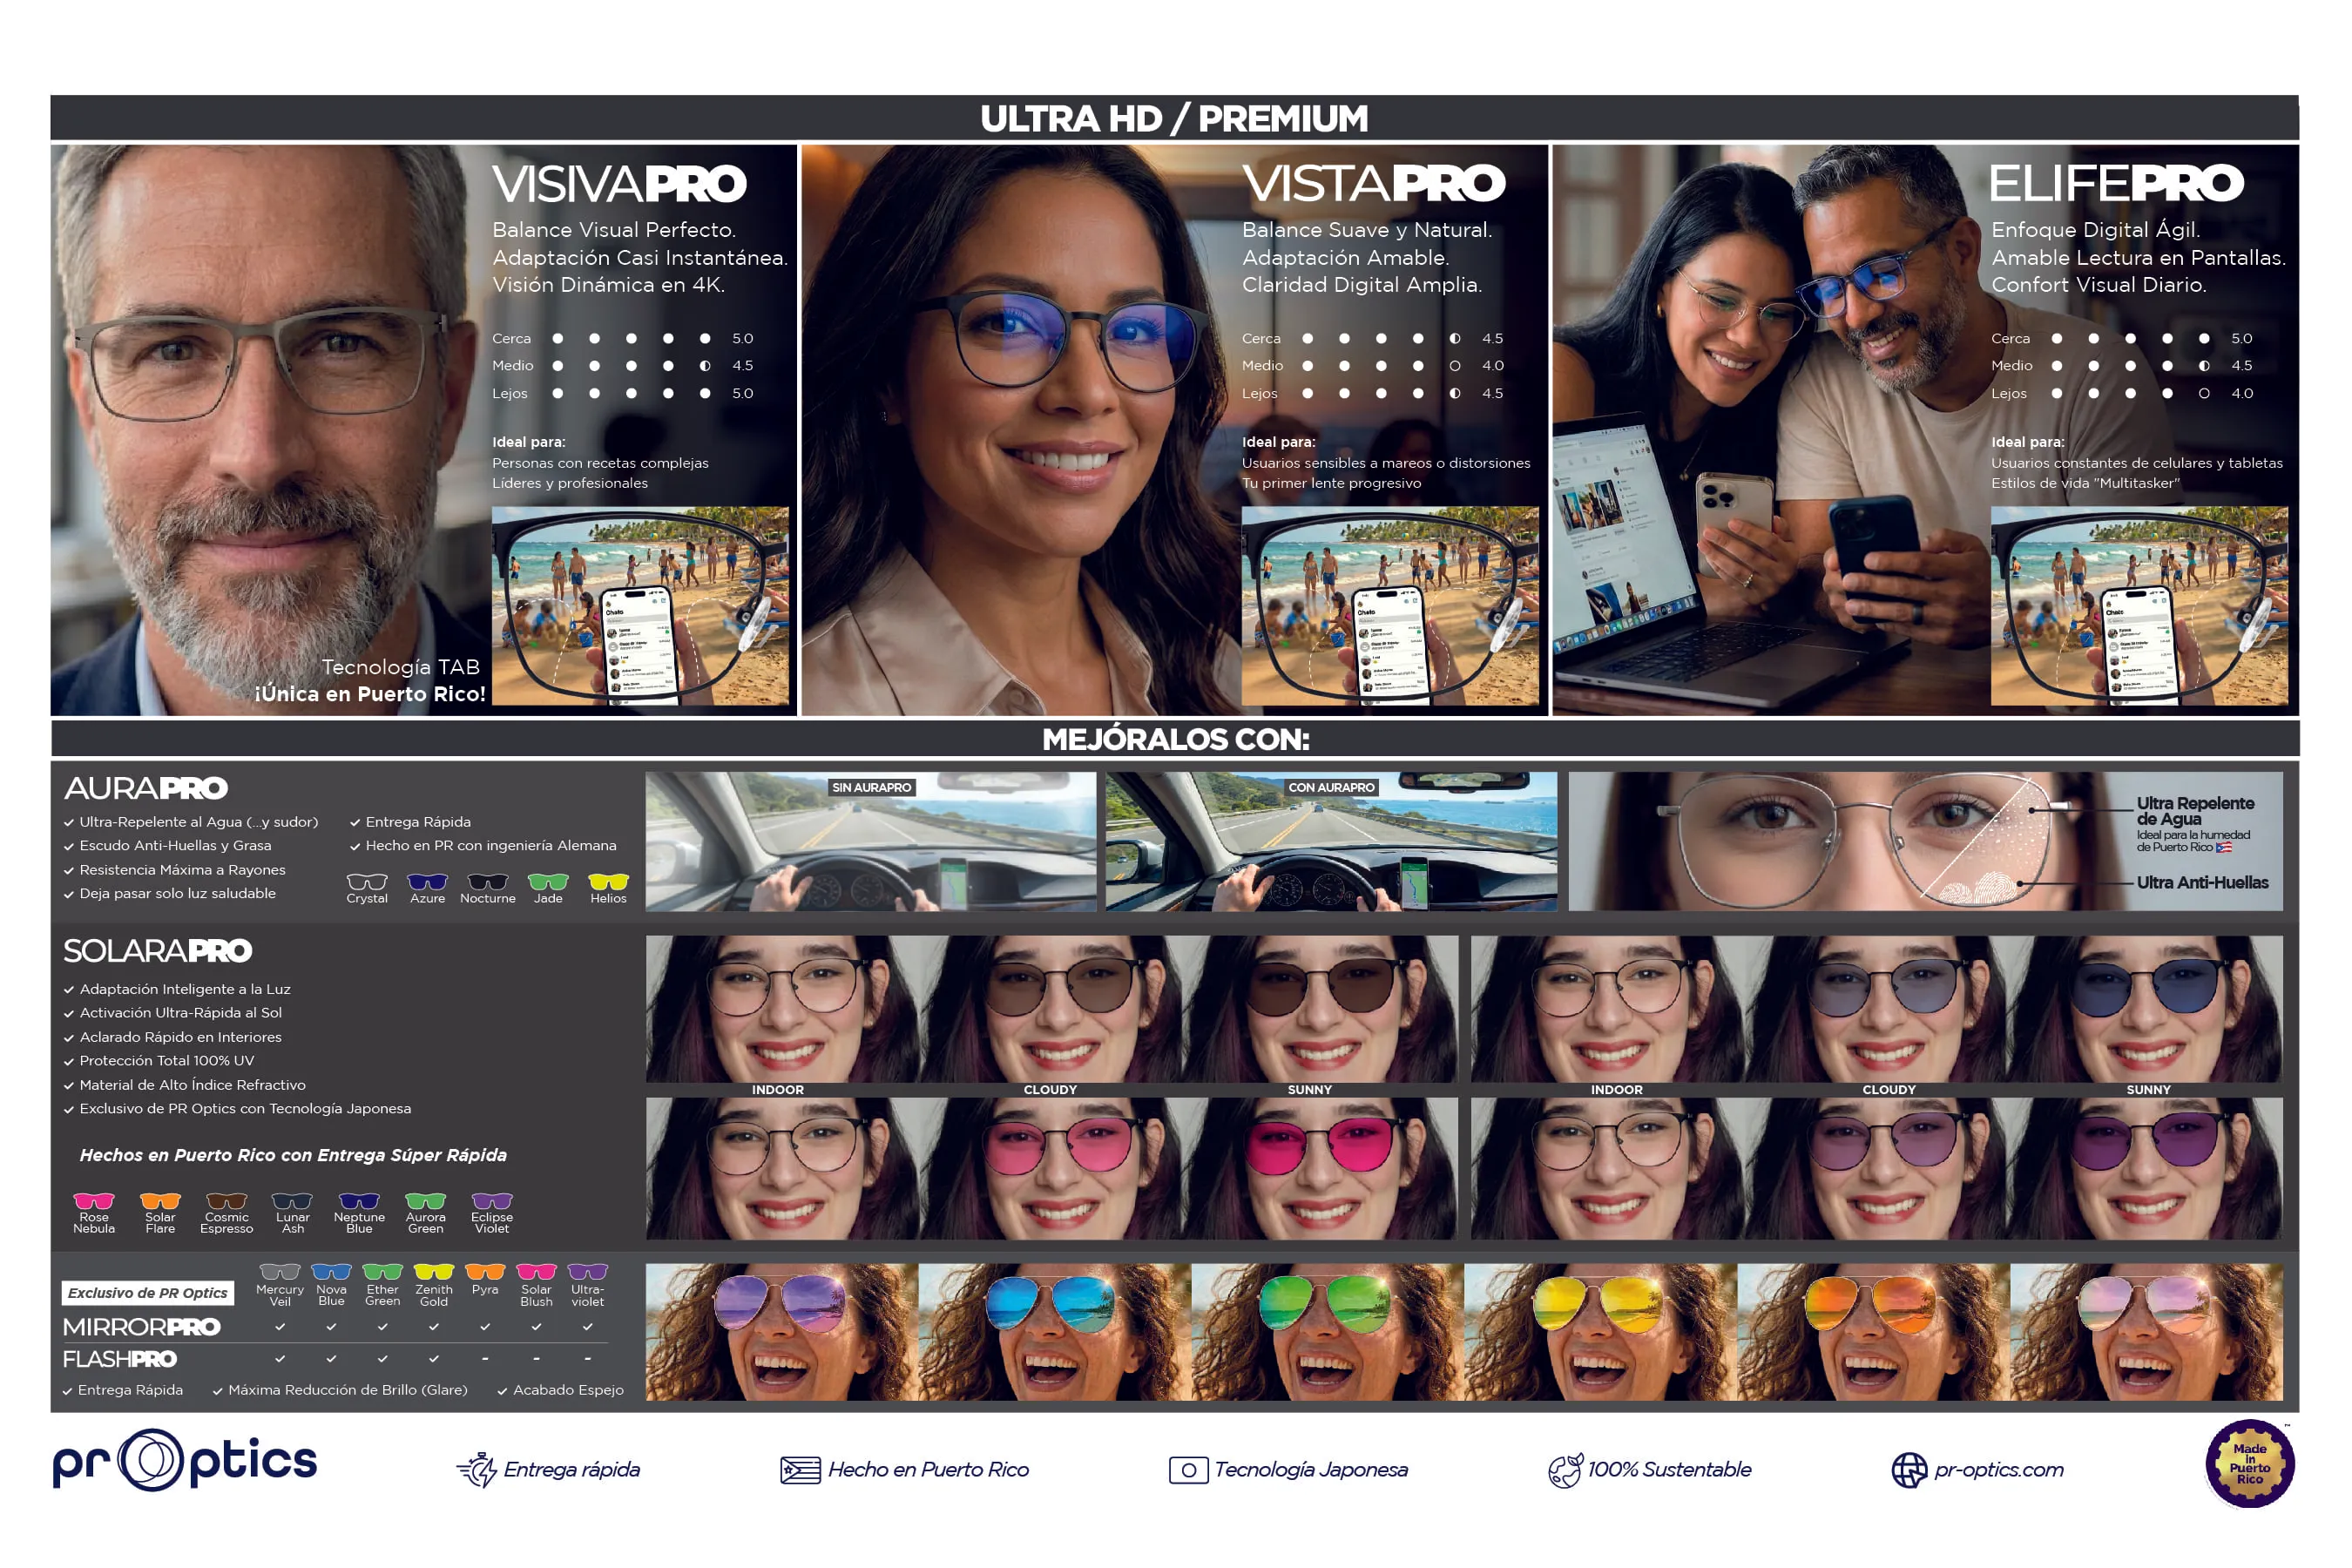Click the ELIFEPRO title
Viewport: 2352px width, 1568px height.
click(2117, 184)
